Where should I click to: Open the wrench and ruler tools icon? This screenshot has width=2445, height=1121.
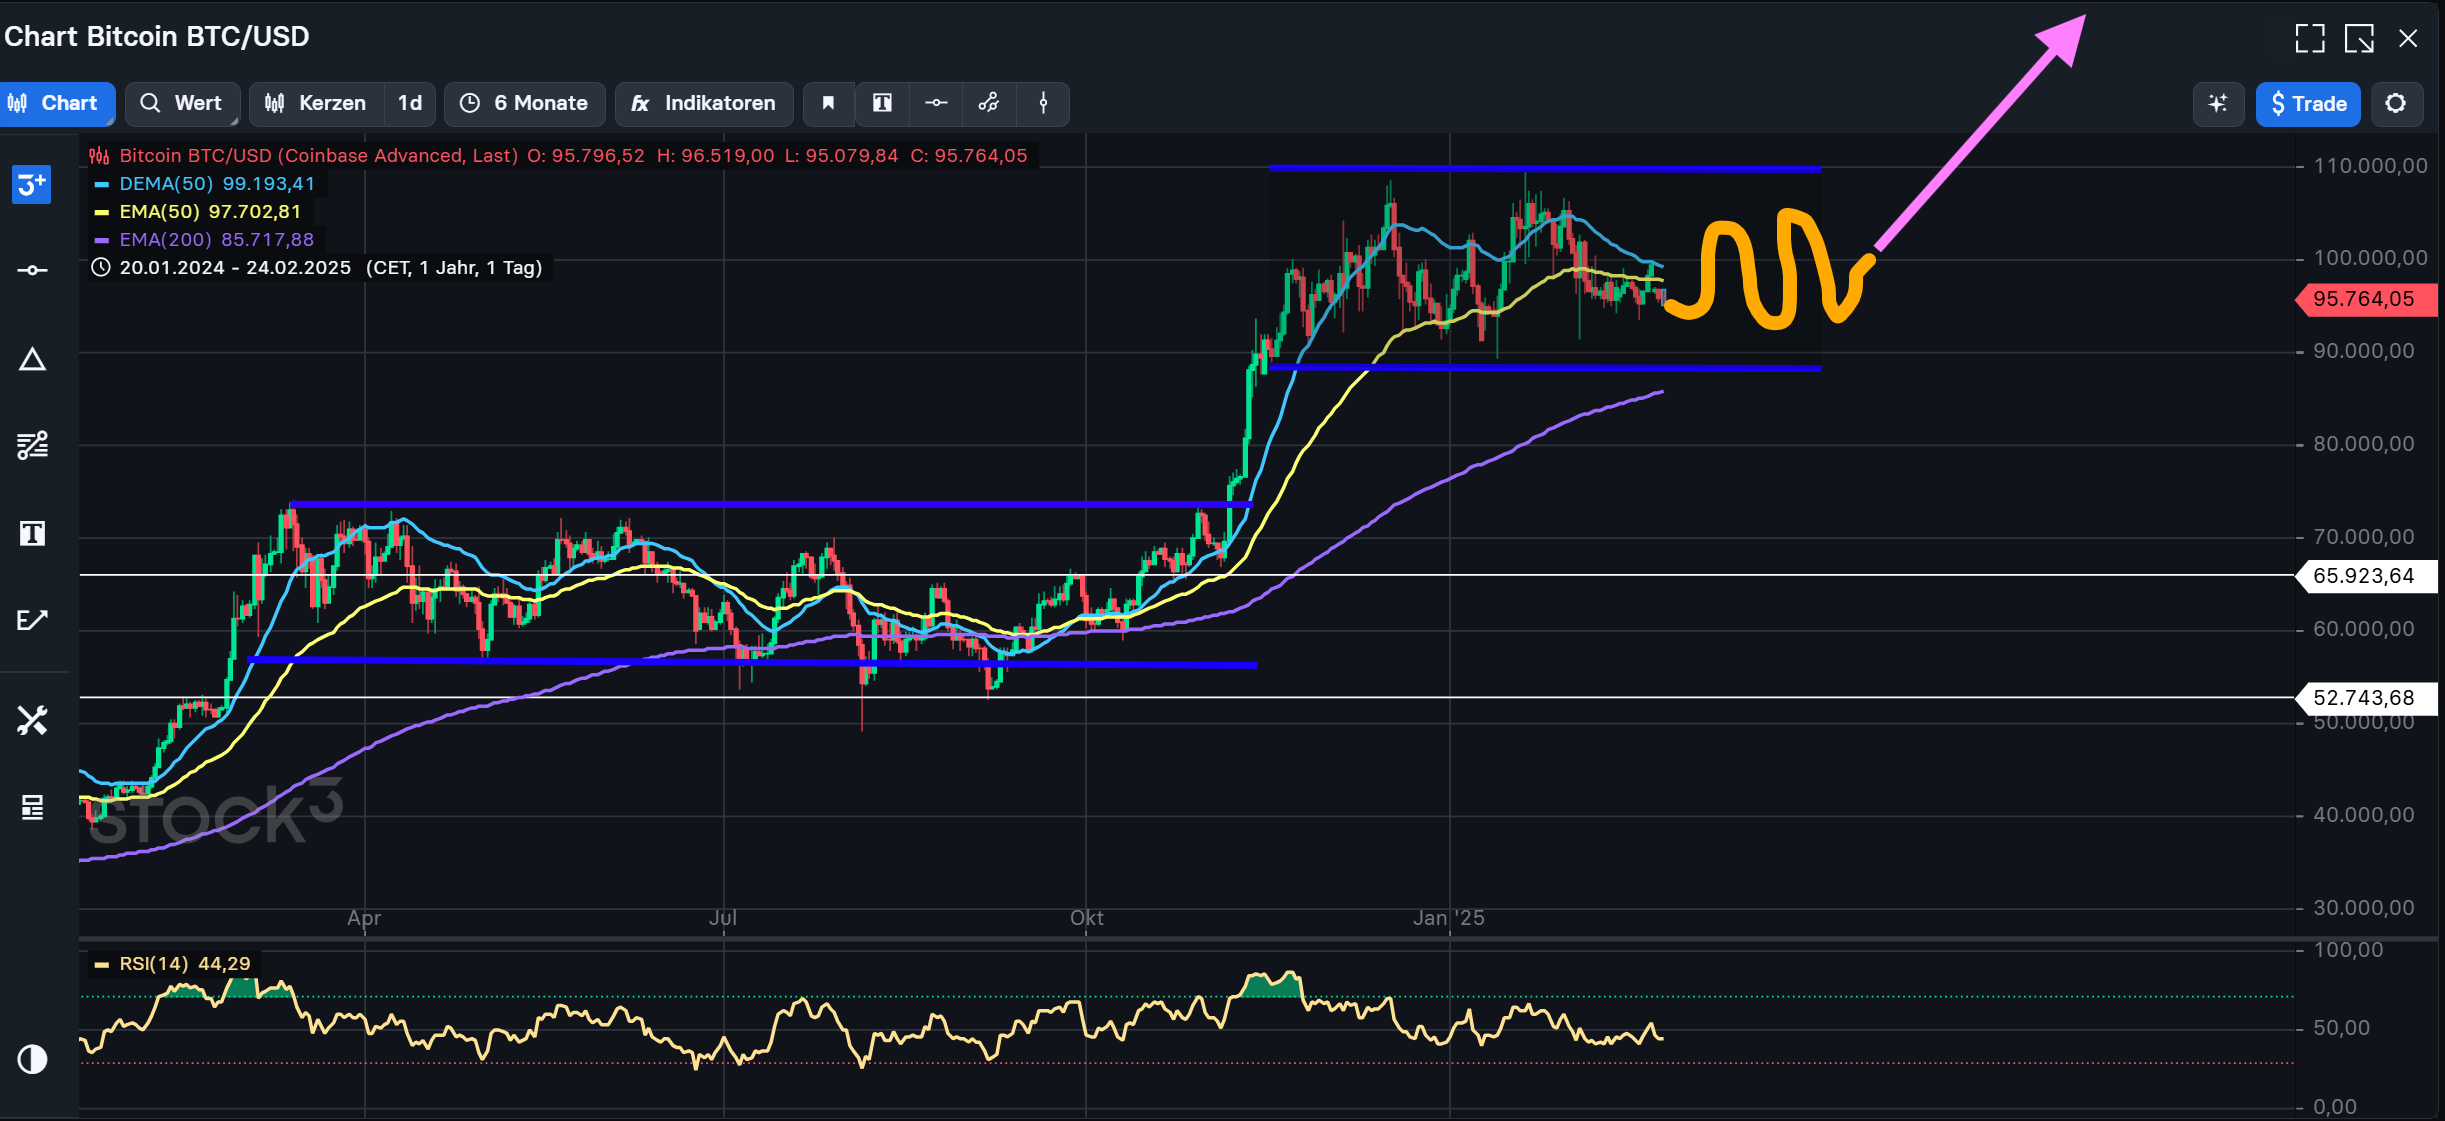click(x=32, y=720)
